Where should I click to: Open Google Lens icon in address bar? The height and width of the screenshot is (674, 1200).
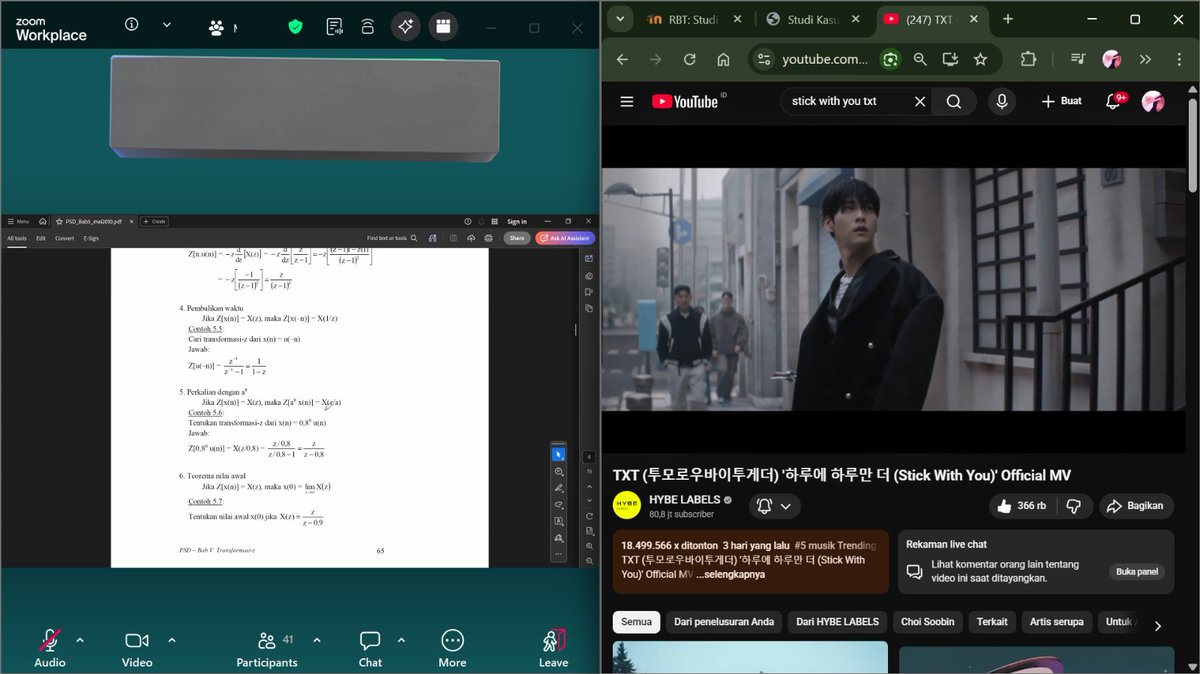889,59
